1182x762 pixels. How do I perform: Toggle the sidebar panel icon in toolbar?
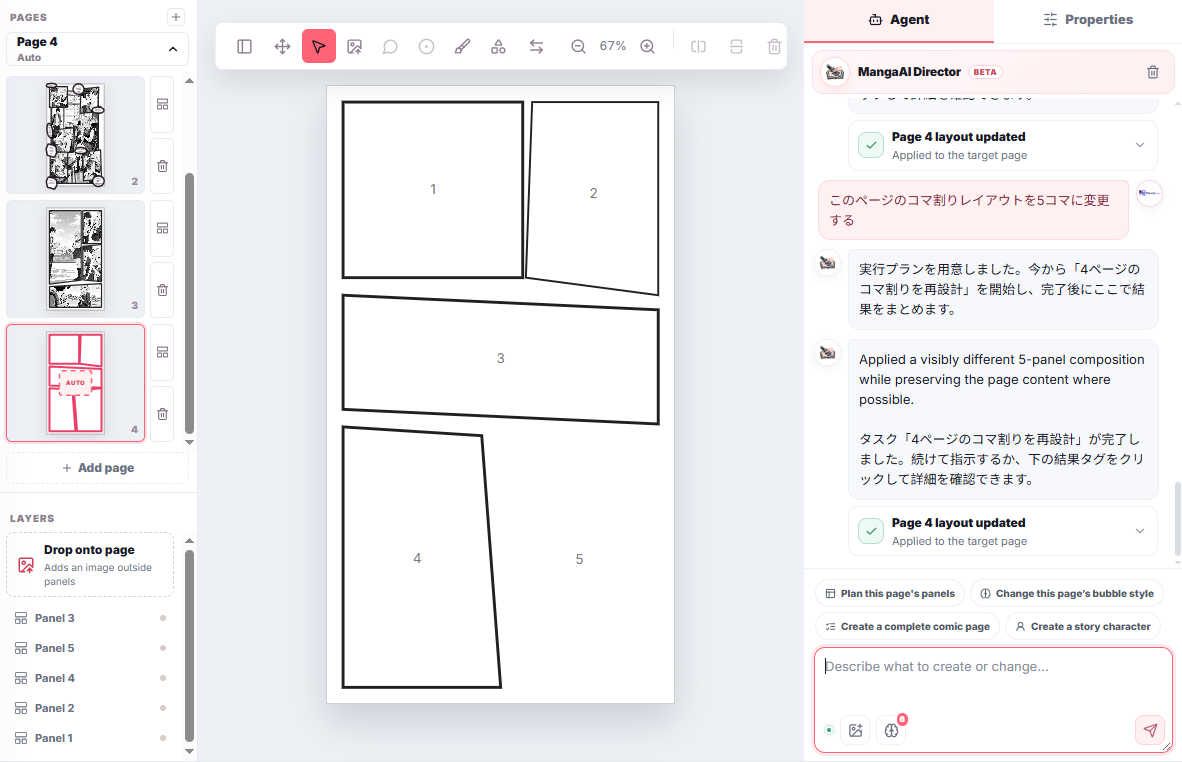(x=244, y=47)
